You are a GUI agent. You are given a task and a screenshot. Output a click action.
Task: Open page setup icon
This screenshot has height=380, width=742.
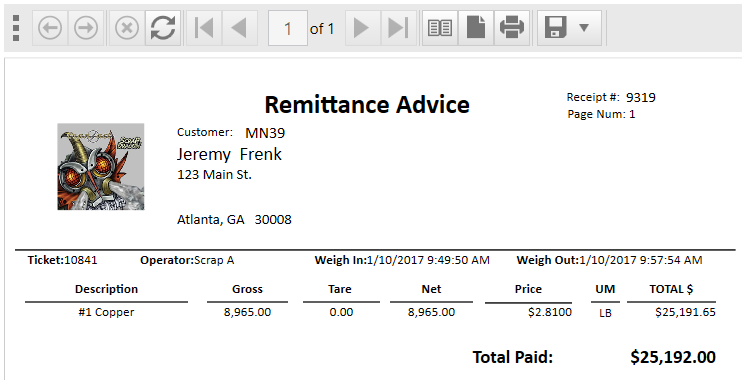pyautogui.click(x=476, y=28)
